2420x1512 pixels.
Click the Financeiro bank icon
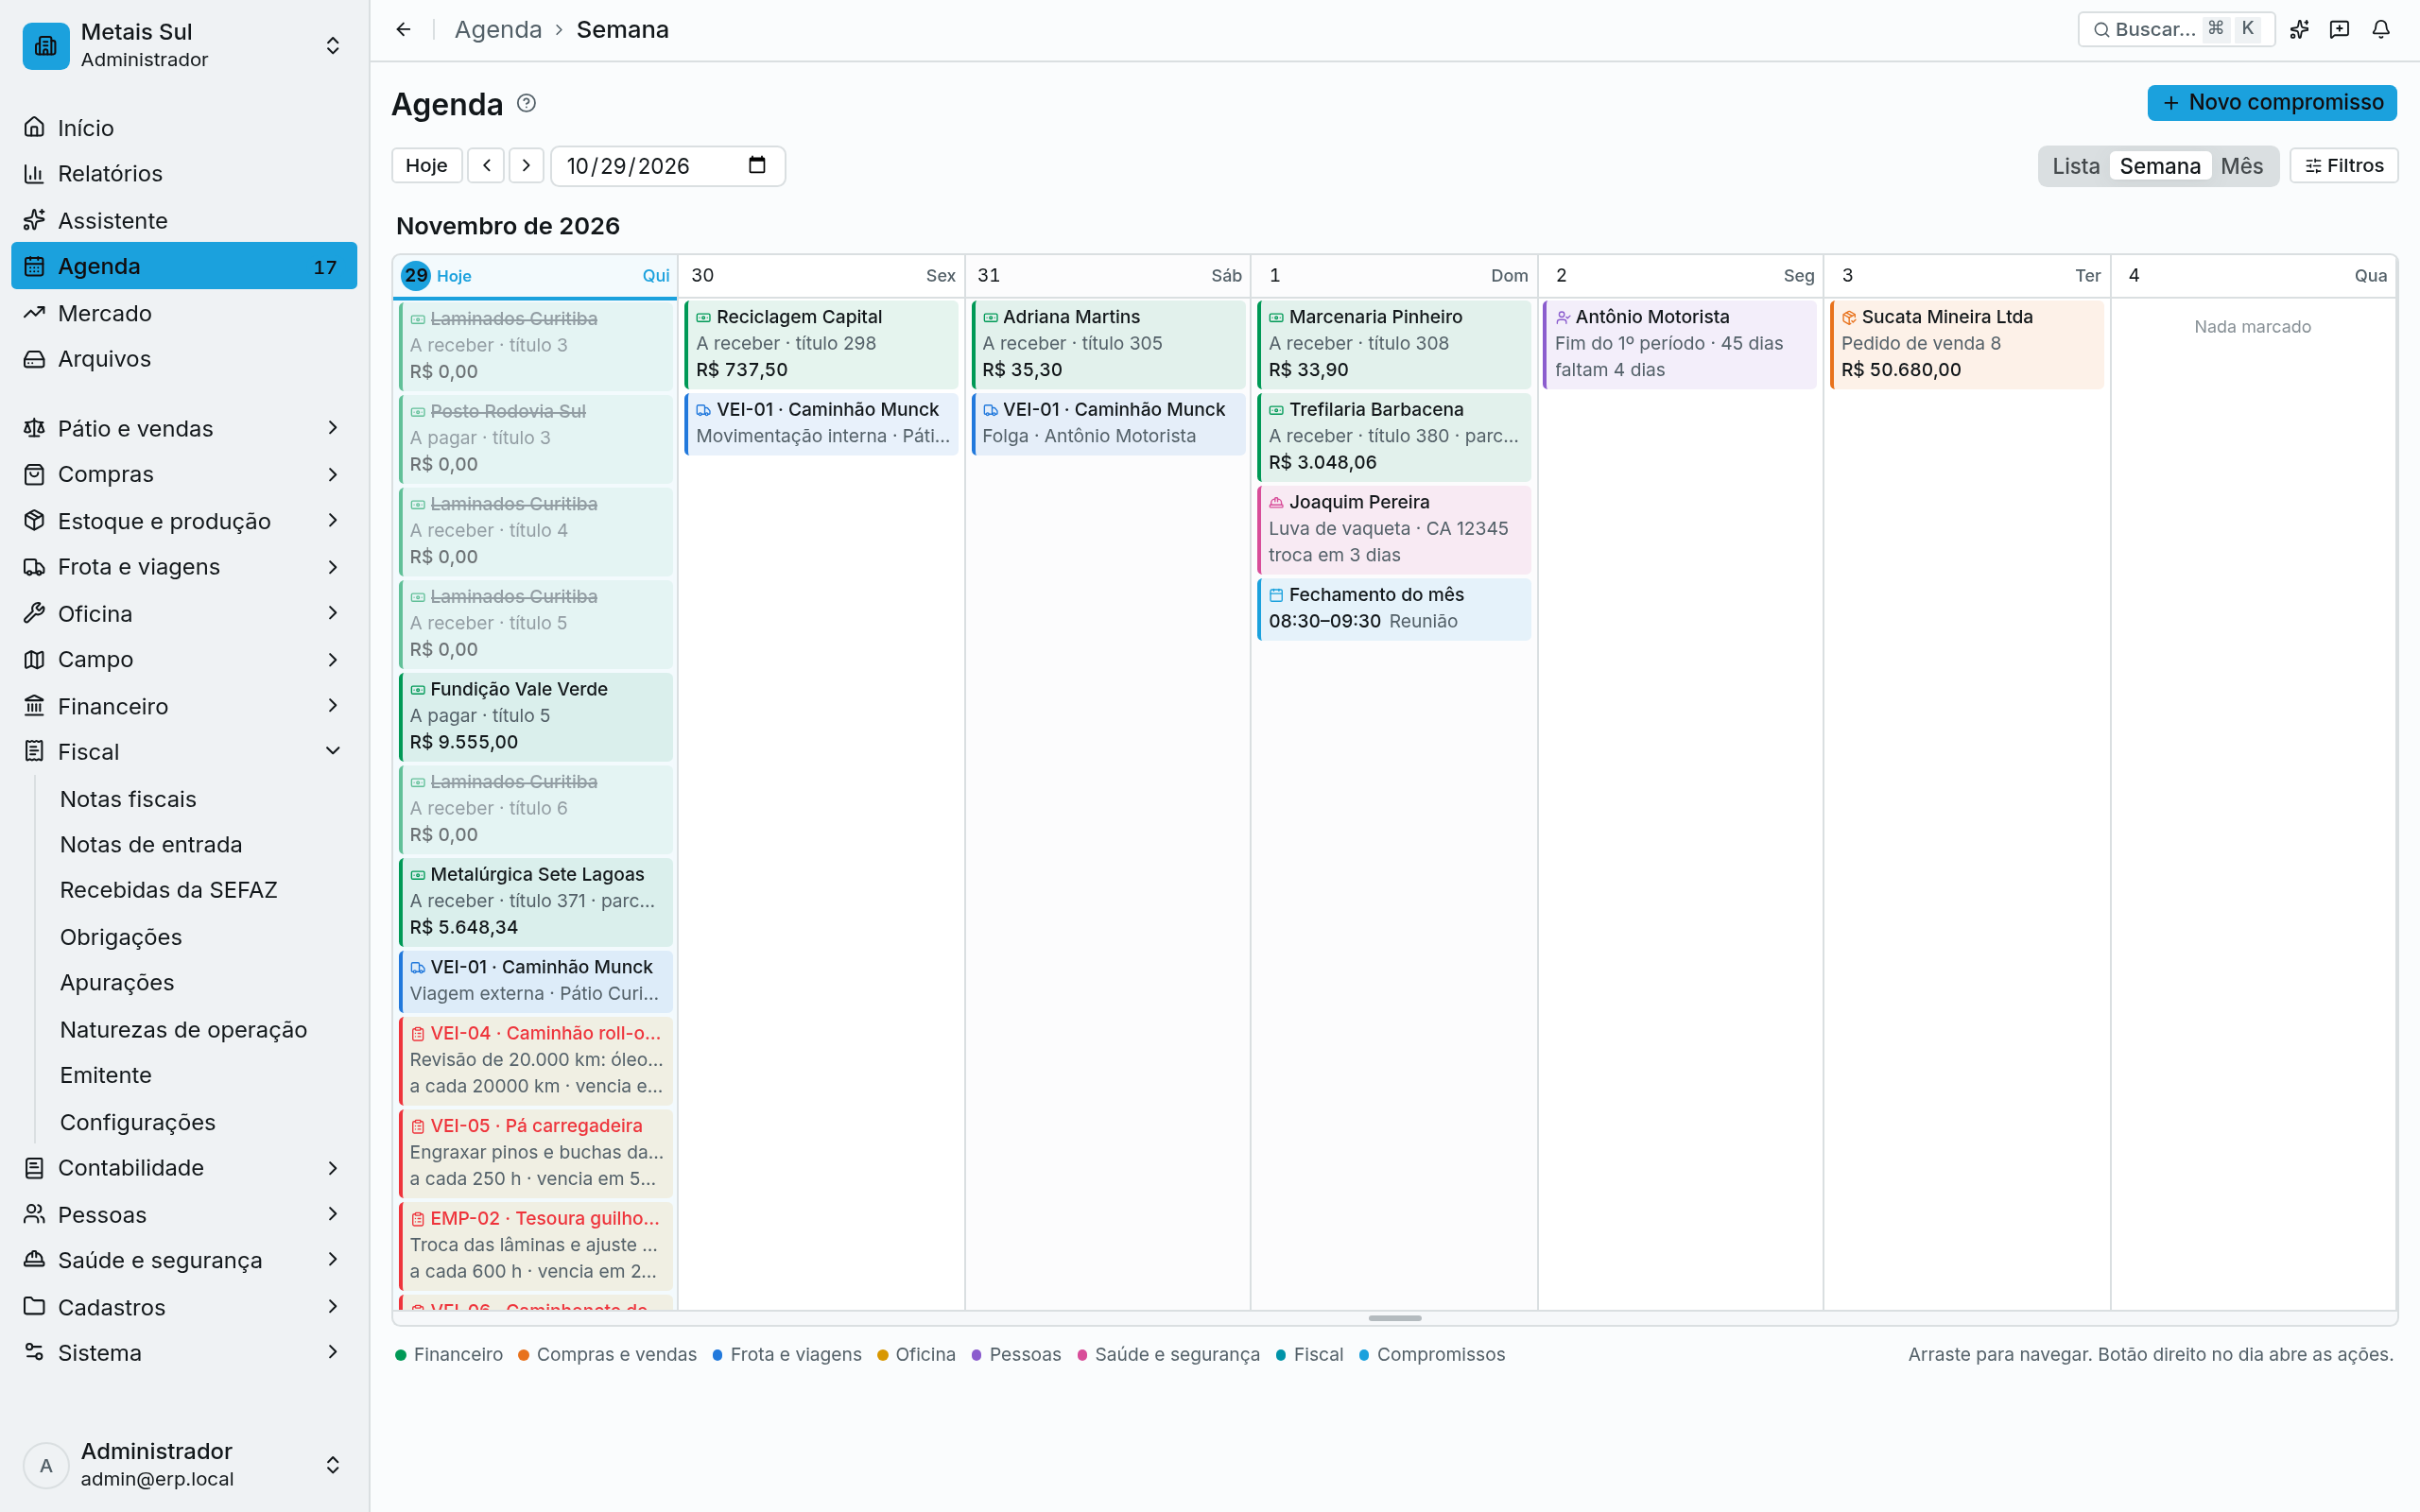[x=34, y=706]
